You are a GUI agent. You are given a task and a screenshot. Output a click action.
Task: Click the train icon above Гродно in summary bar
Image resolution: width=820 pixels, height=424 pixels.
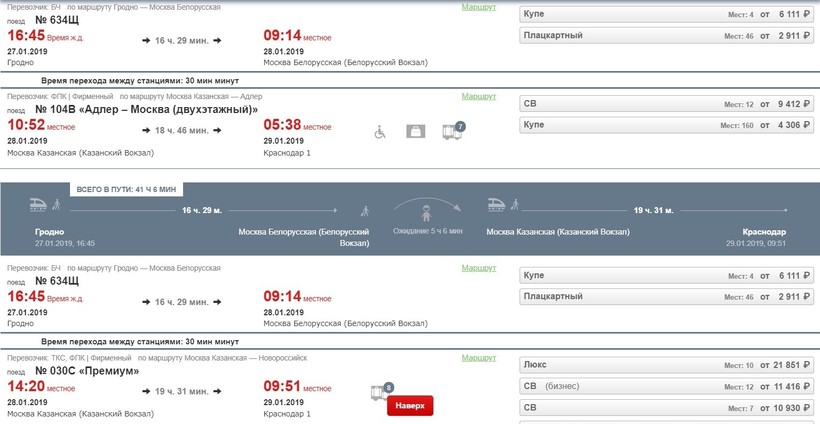coord(38,204)
